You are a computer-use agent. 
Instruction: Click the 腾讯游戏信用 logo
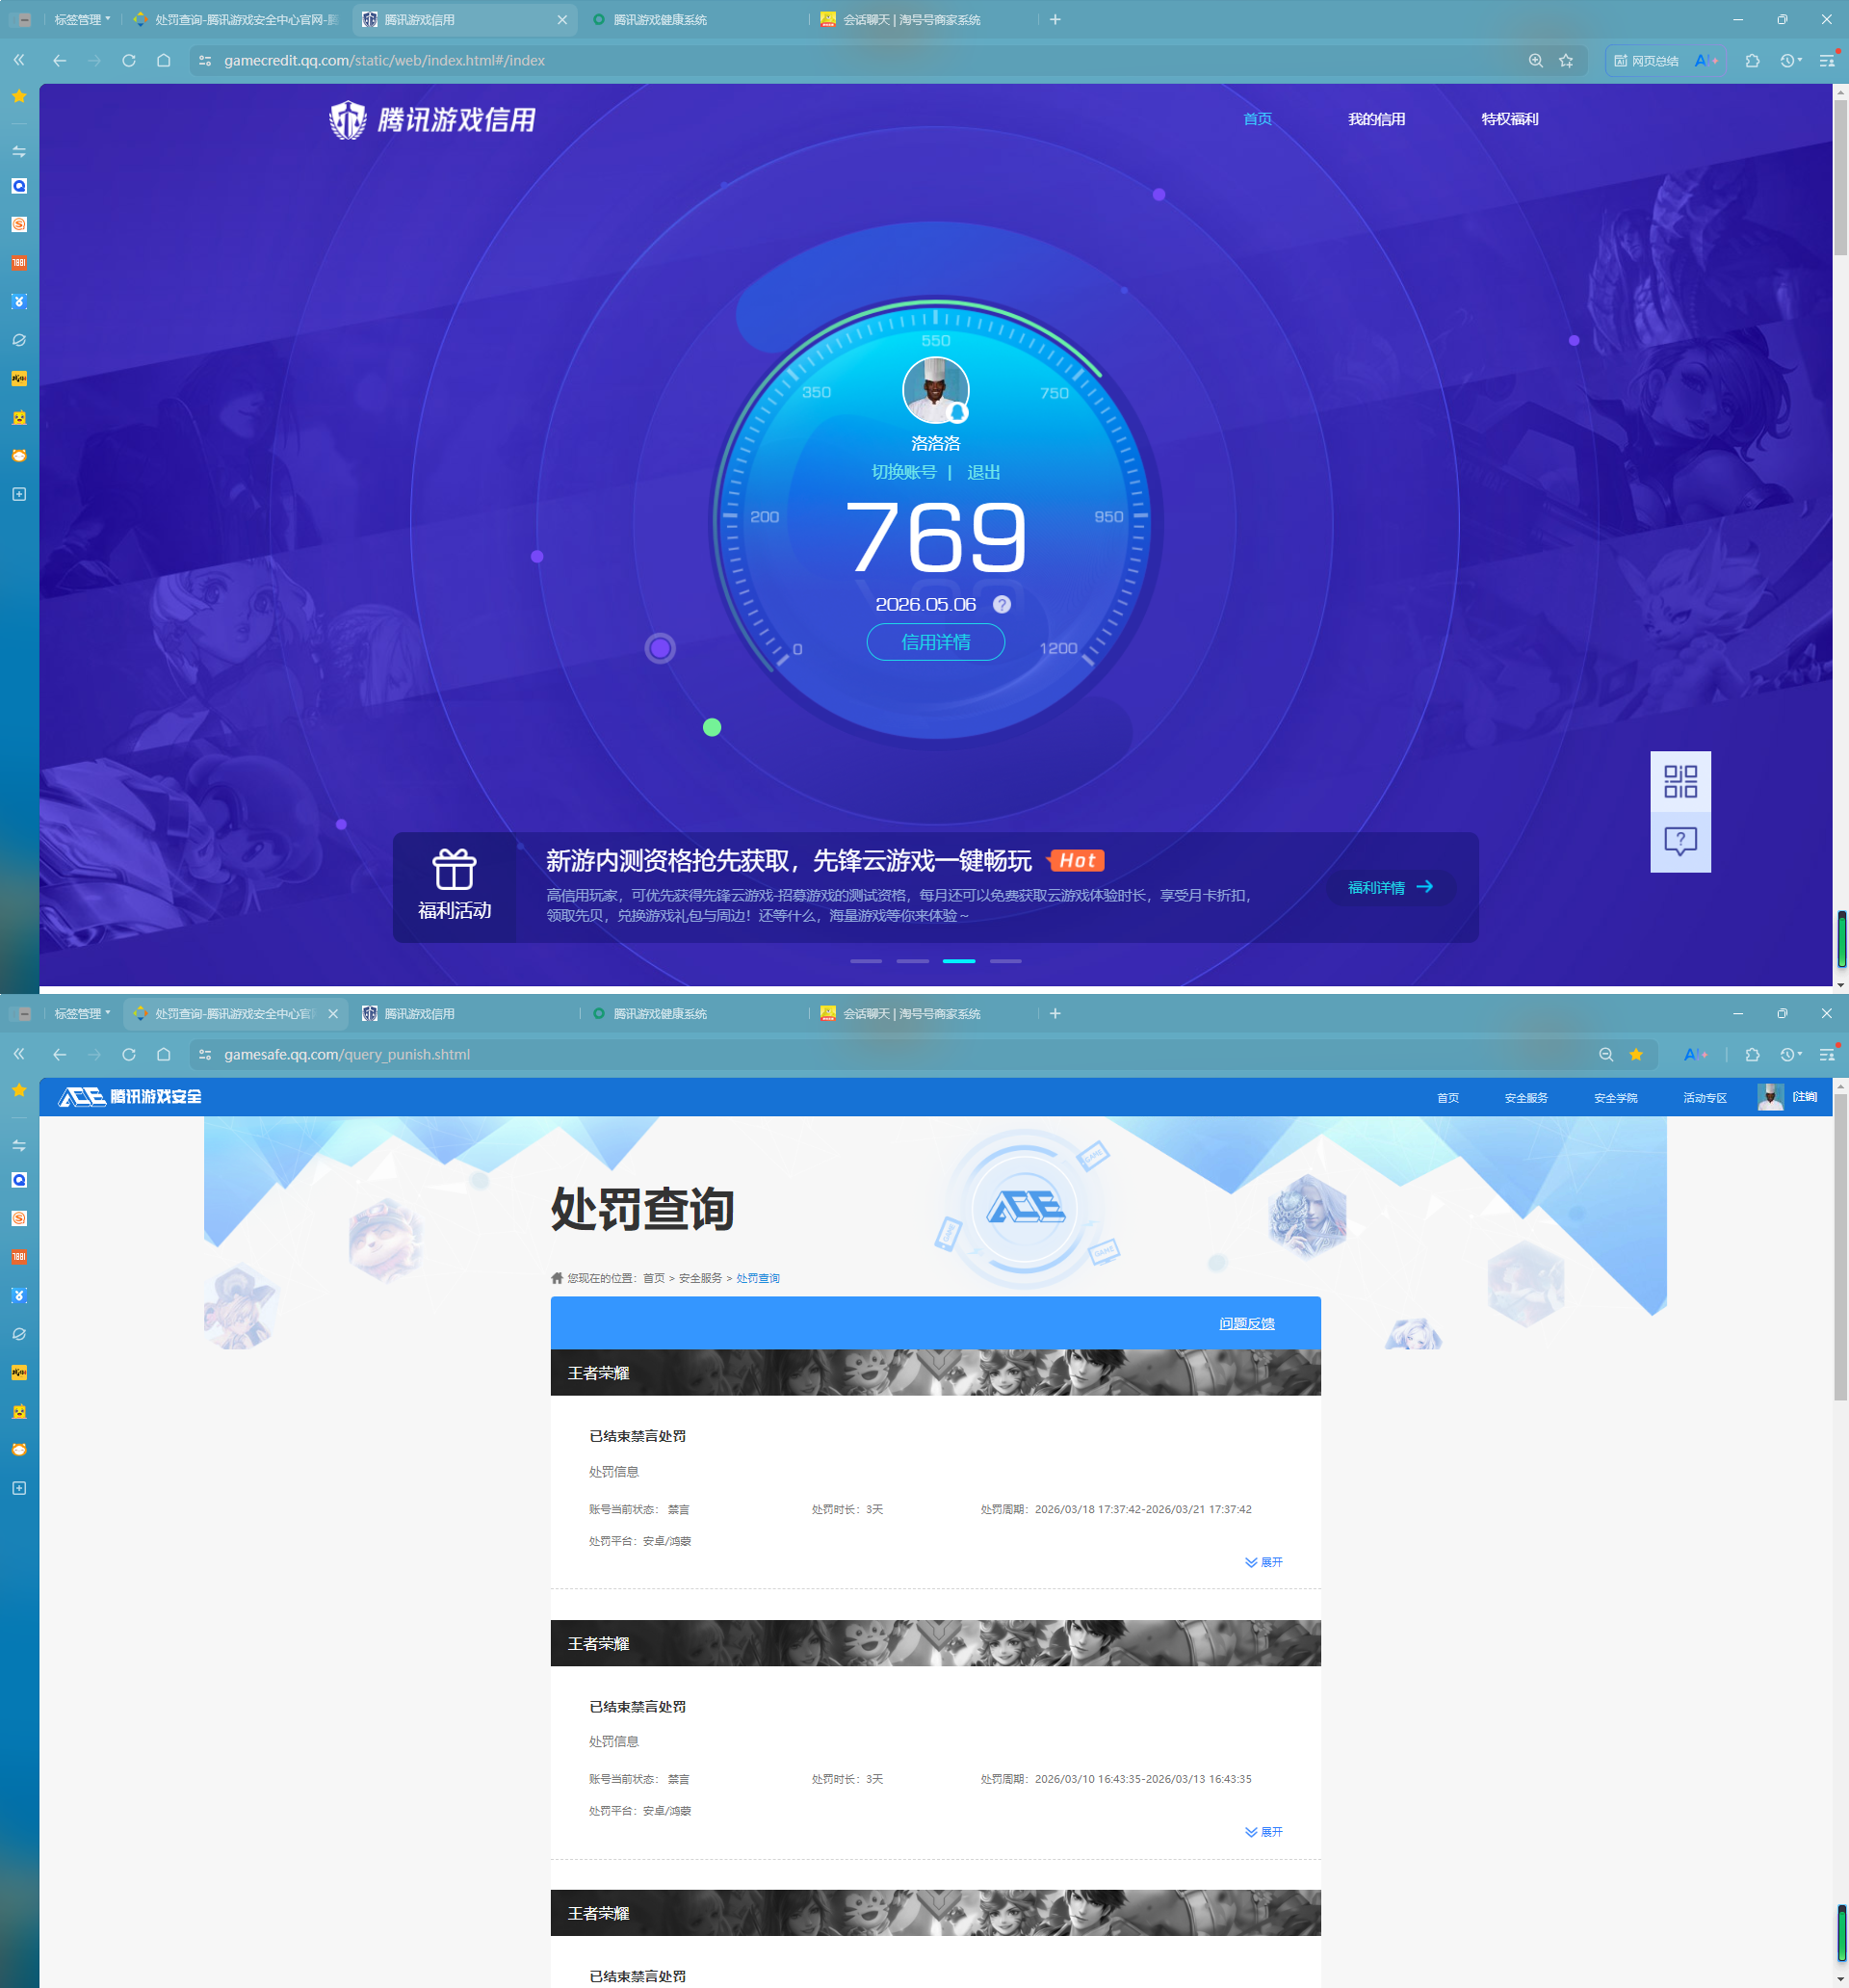coord(432,120)
